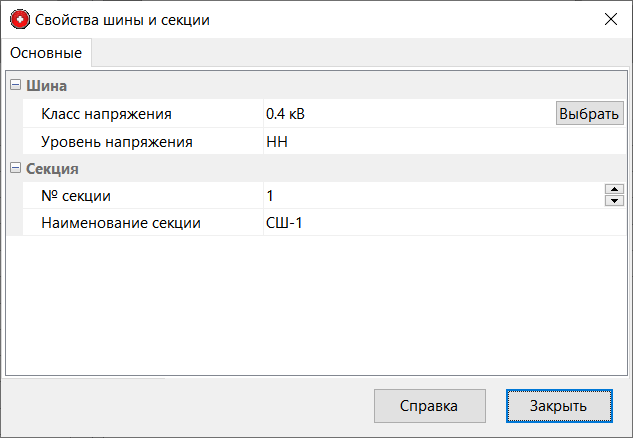634x438 pixels.
Task: Select the Наименование секции property label
Action: pos(121,222)
